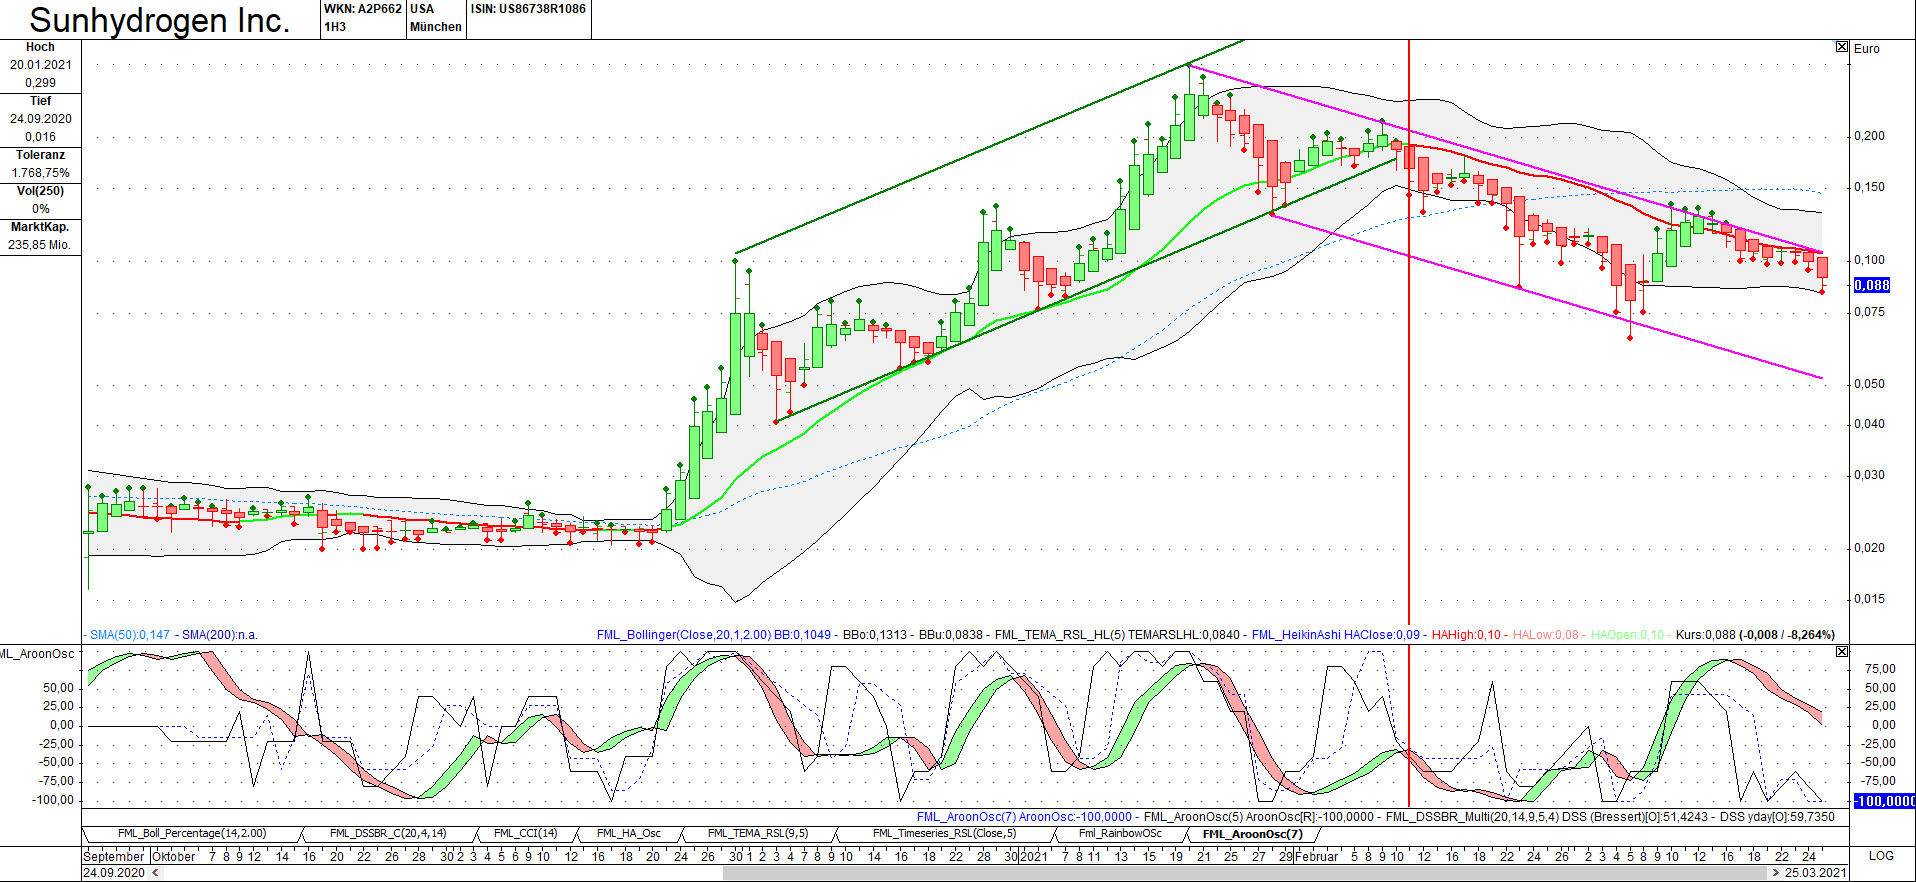
Task: Switch to the FML_DSSBR_C(20,4,14) tab
Action: (388, 834)
